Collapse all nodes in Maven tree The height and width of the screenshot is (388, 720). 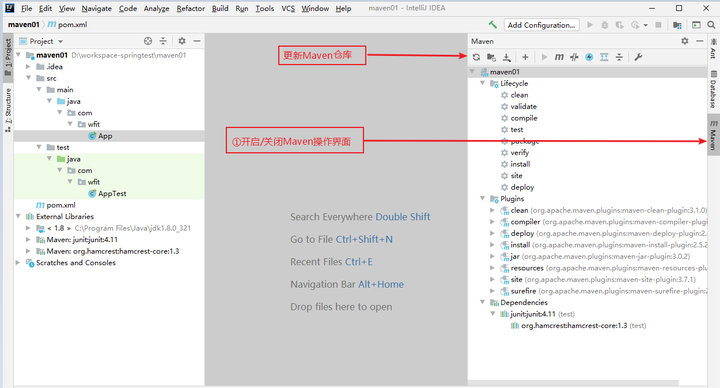click(619, 57)
